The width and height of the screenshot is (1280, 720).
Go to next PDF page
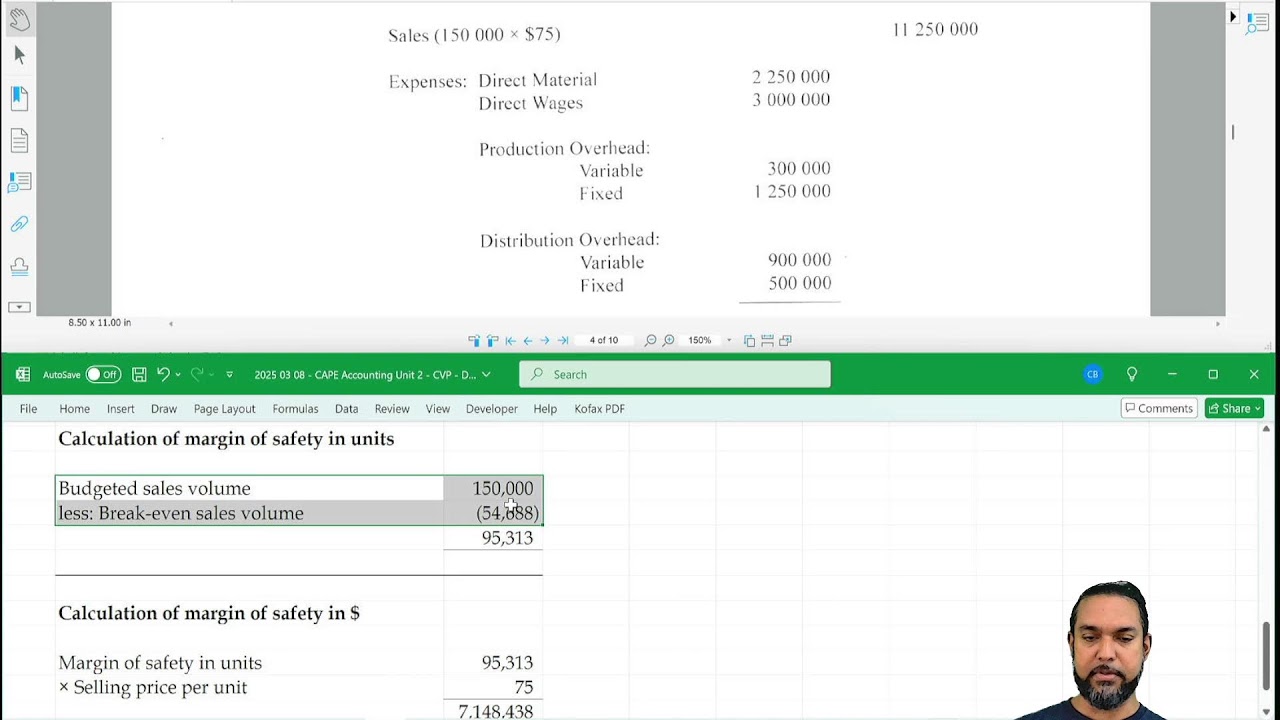(x=545, y=341)
